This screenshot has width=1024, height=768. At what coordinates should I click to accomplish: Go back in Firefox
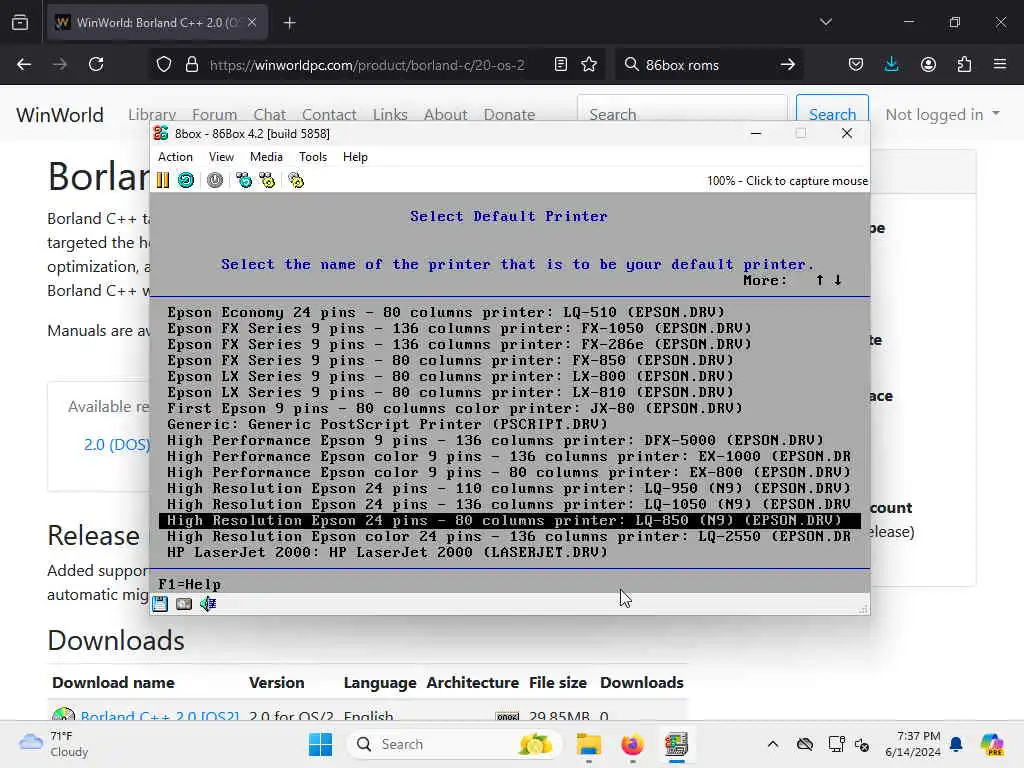click(x=24, y=65)
